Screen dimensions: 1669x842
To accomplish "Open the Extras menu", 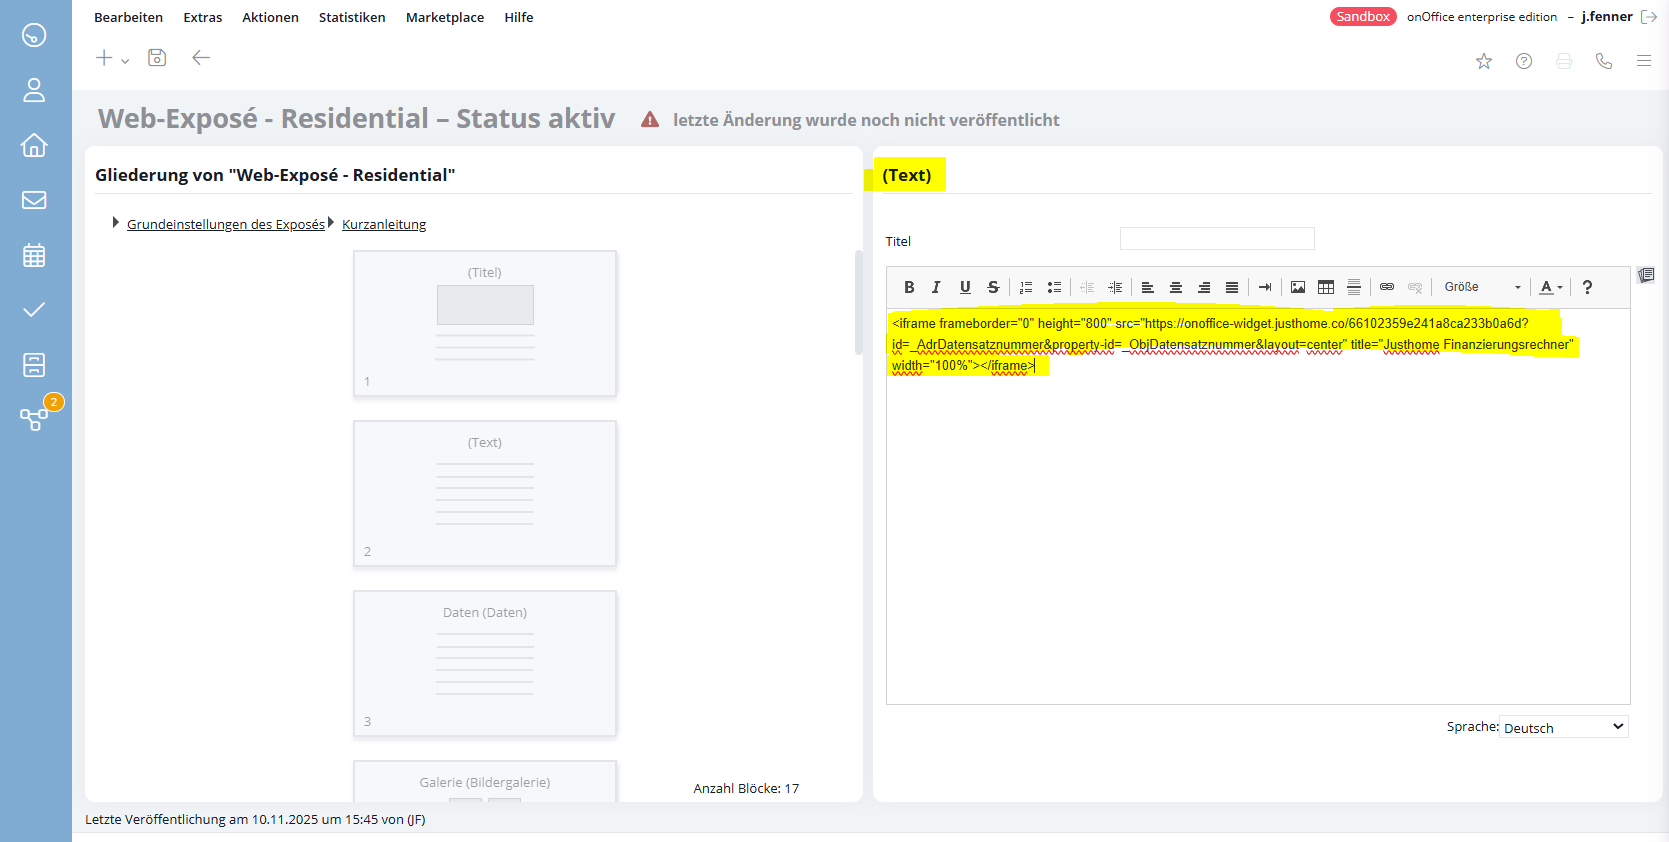I will coord(203,17).
